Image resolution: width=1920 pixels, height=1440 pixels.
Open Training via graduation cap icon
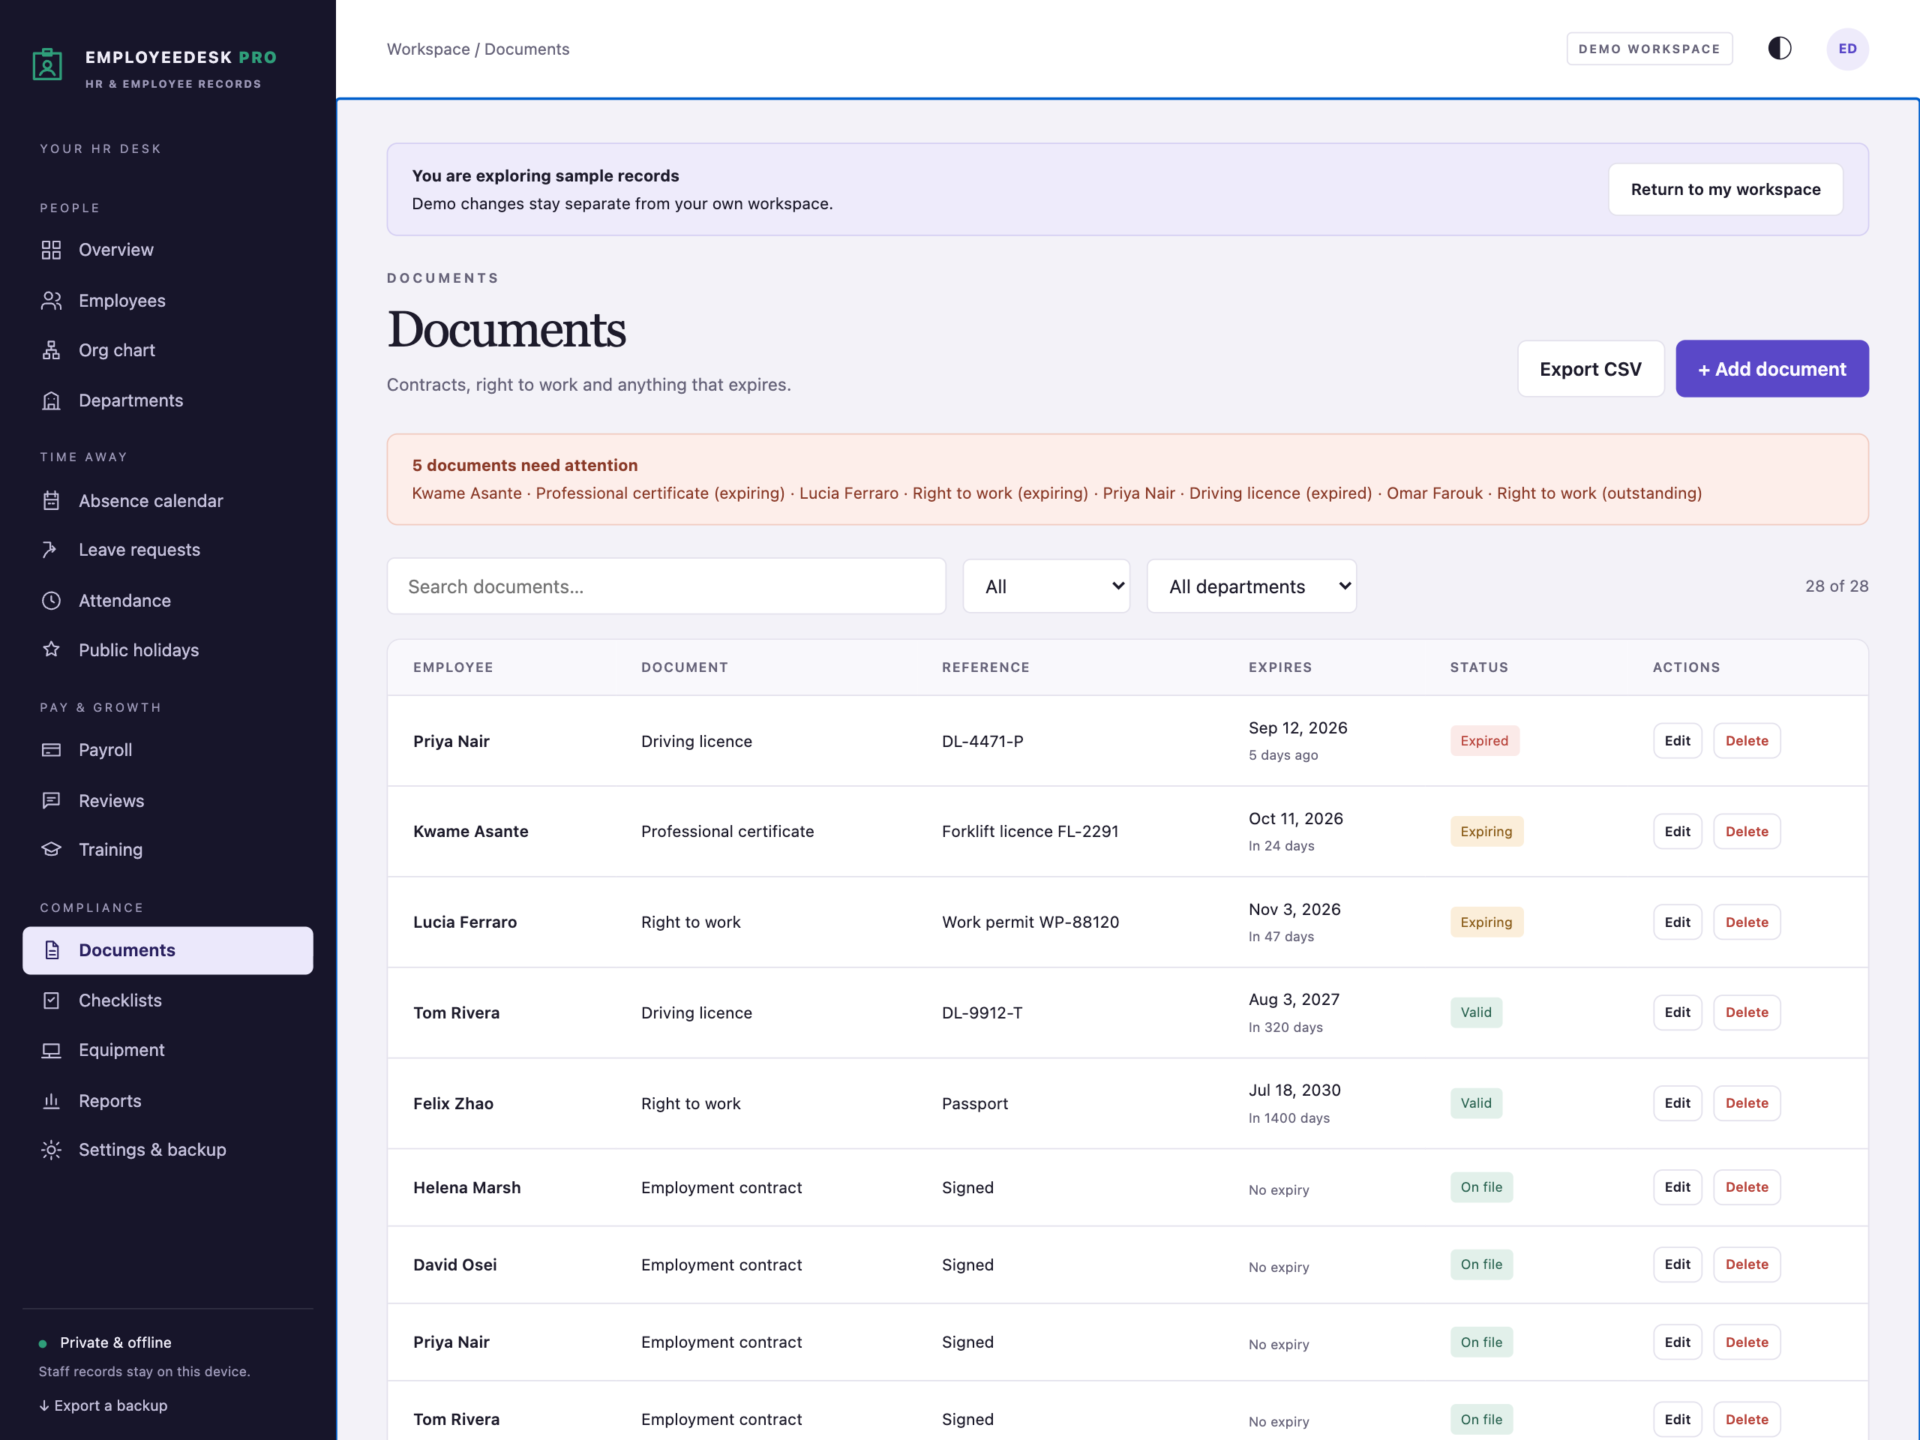point(51,850)
